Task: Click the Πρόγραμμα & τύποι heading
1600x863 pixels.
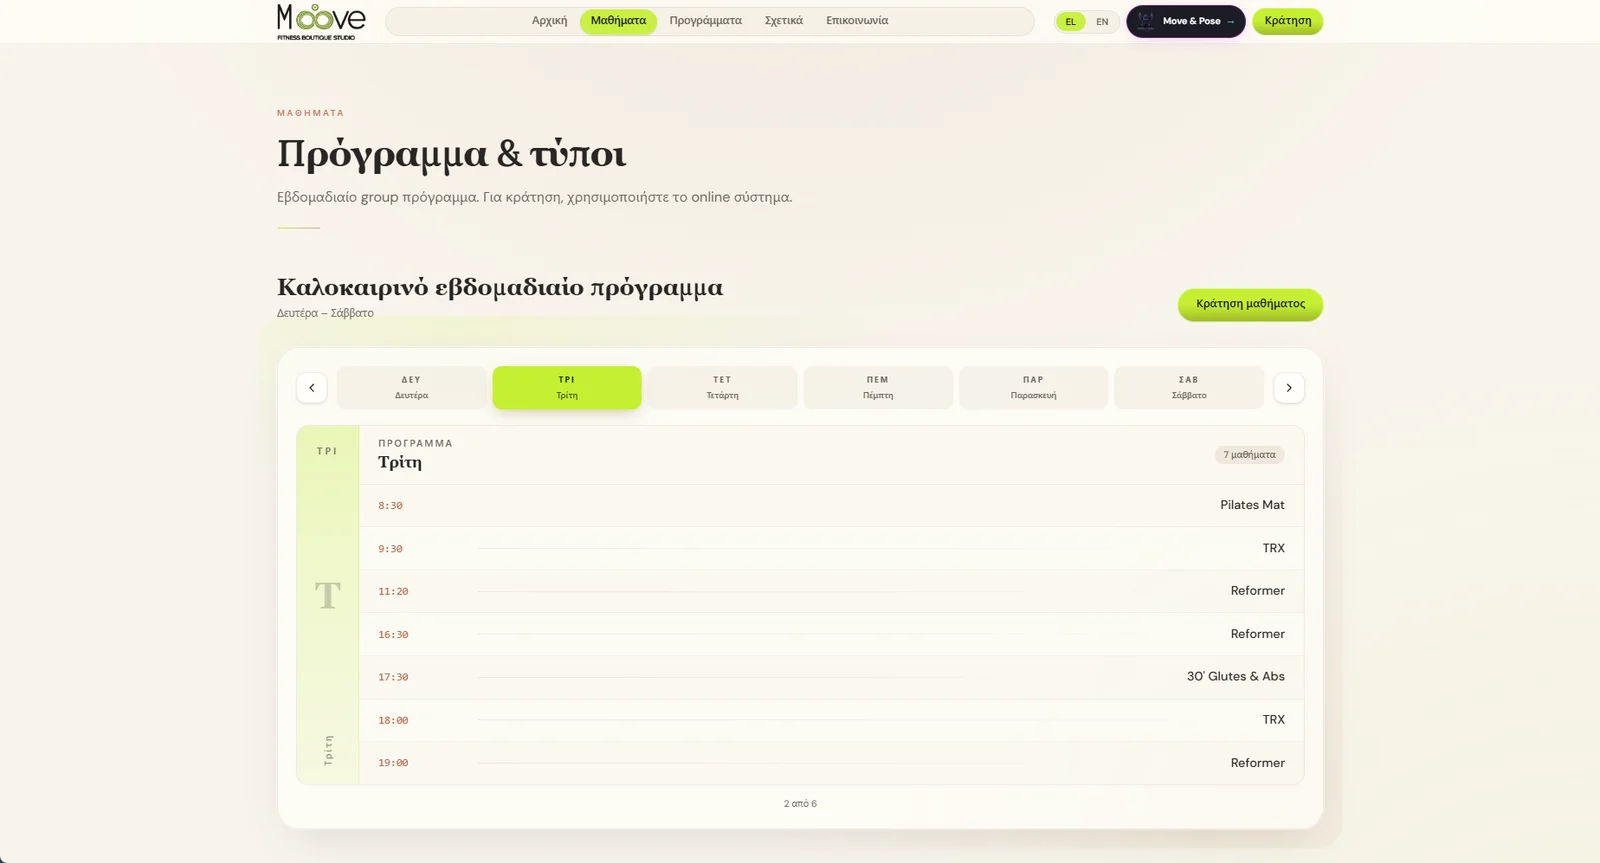Action: coord(451,154)
